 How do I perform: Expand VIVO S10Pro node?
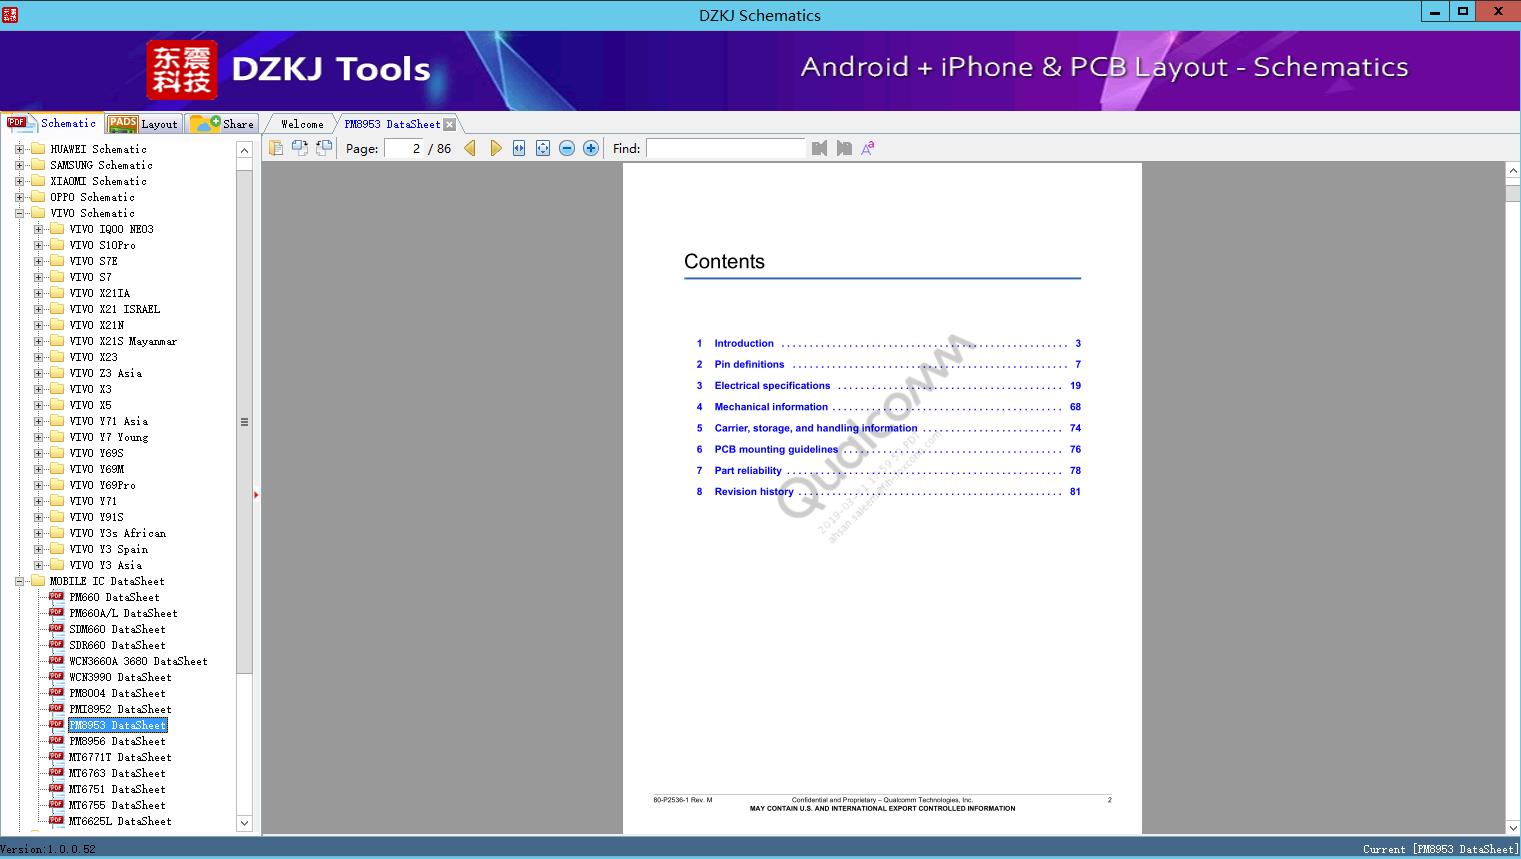click(38, 245)
